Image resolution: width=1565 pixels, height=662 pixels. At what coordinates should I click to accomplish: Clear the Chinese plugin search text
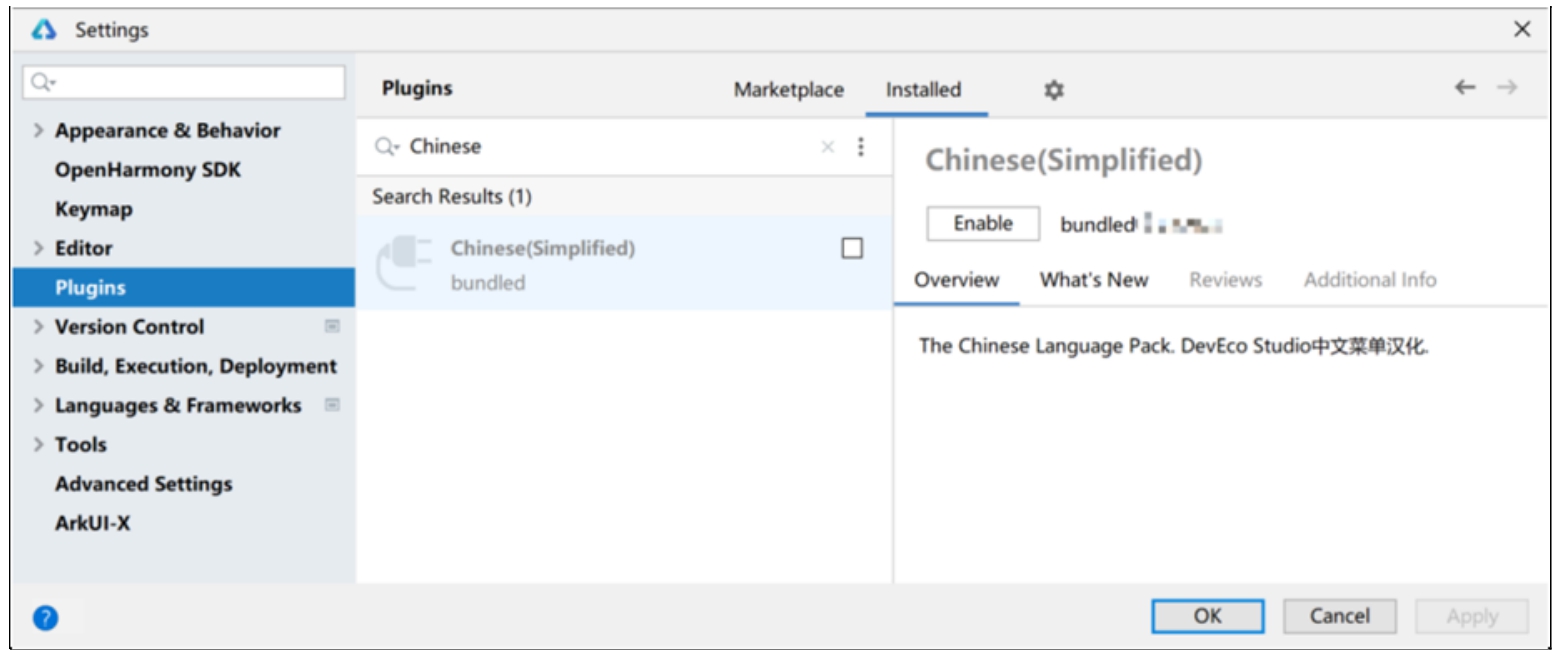pos(827,147)
